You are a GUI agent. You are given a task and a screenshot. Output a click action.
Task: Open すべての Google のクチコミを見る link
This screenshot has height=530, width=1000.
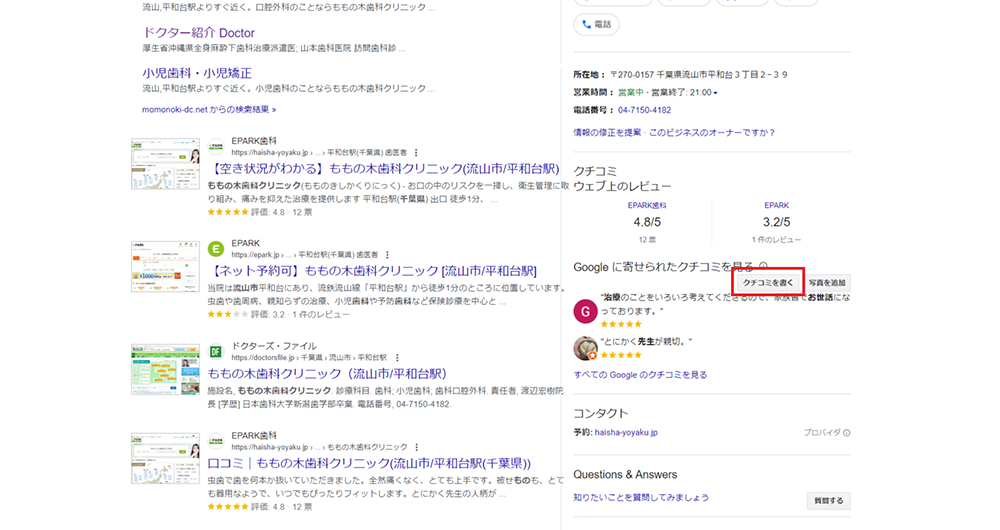coord(640,375)
